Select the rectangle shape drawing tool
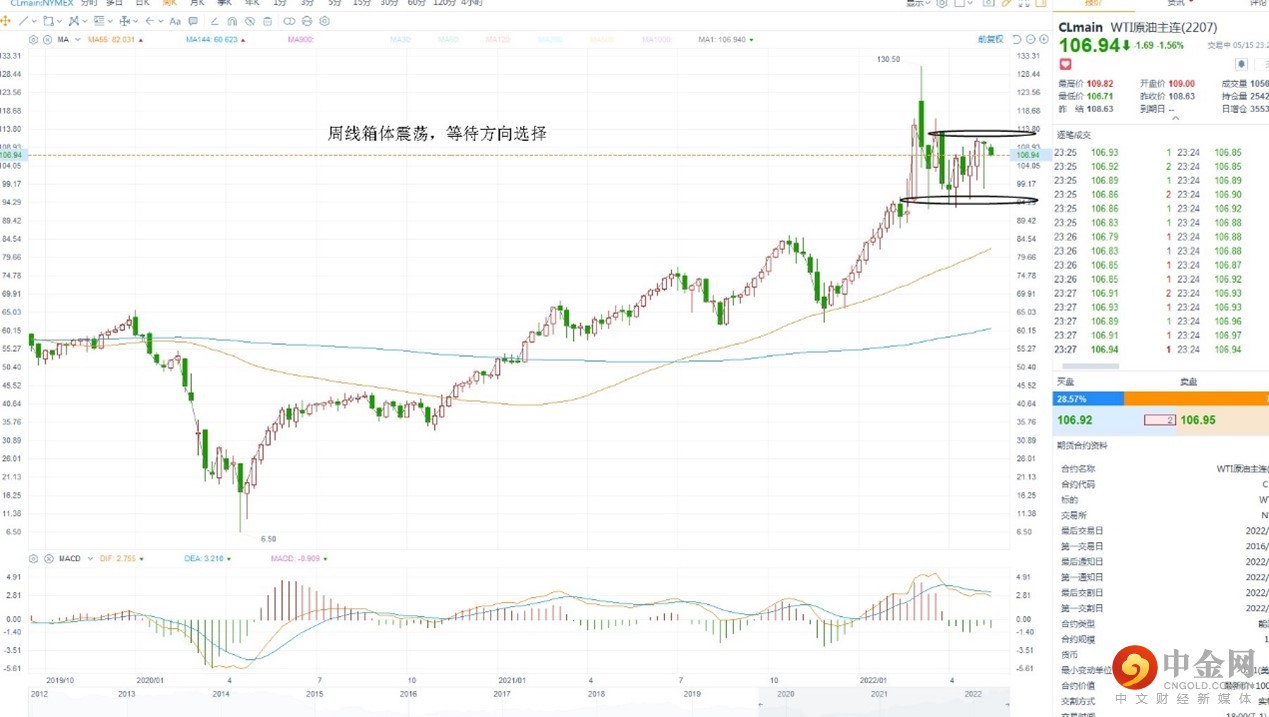 pos(48,21)
